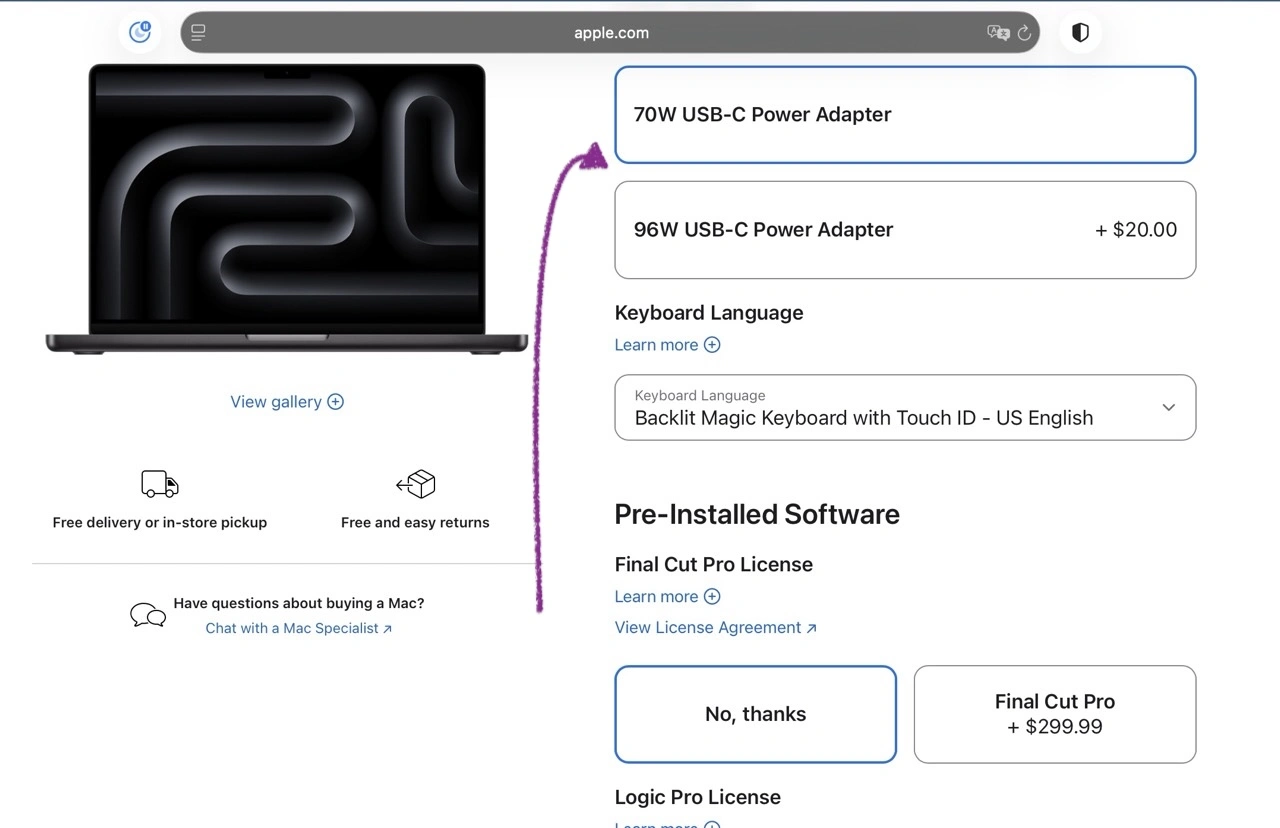Choose the 96W USB-C Power Adapter option
This screenshot has height=828, width=1280.
(904, 230)
